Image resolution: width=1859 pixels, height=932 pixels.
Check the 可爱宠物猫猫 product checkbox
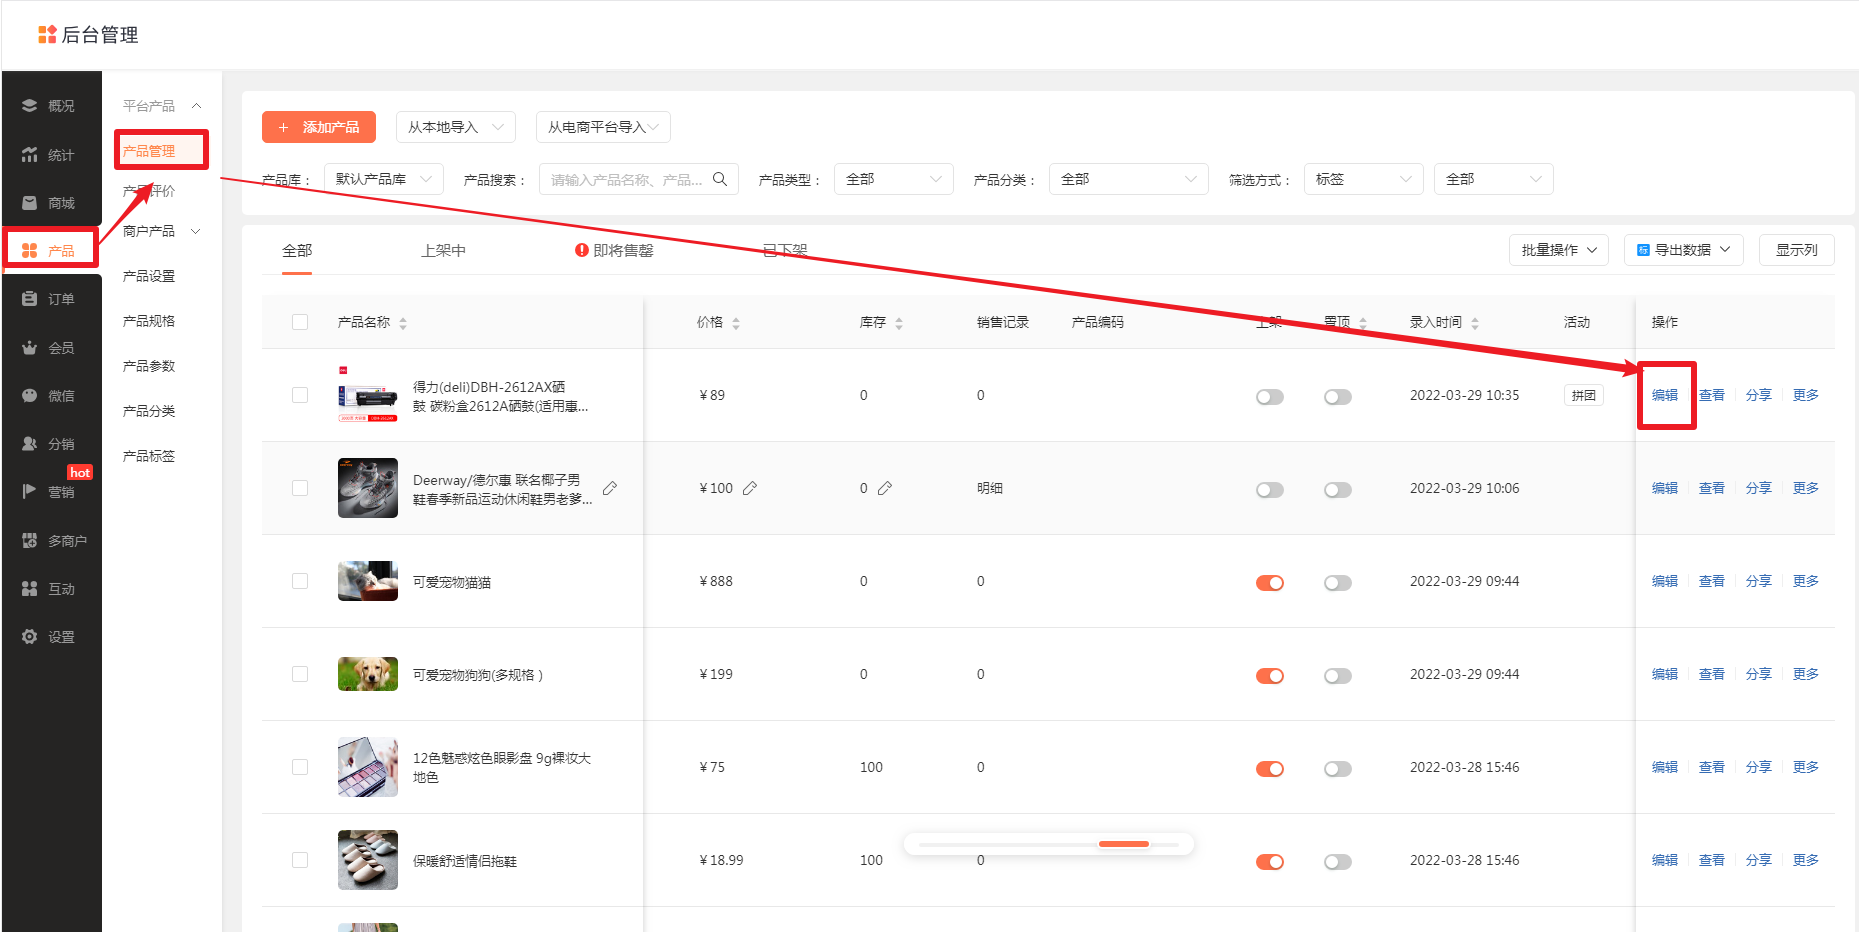click(300, 581)
